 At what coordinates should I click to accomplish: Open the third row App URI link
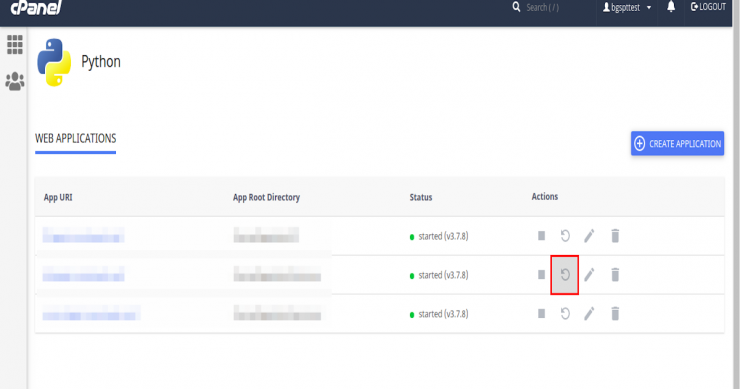pos(92,313)
